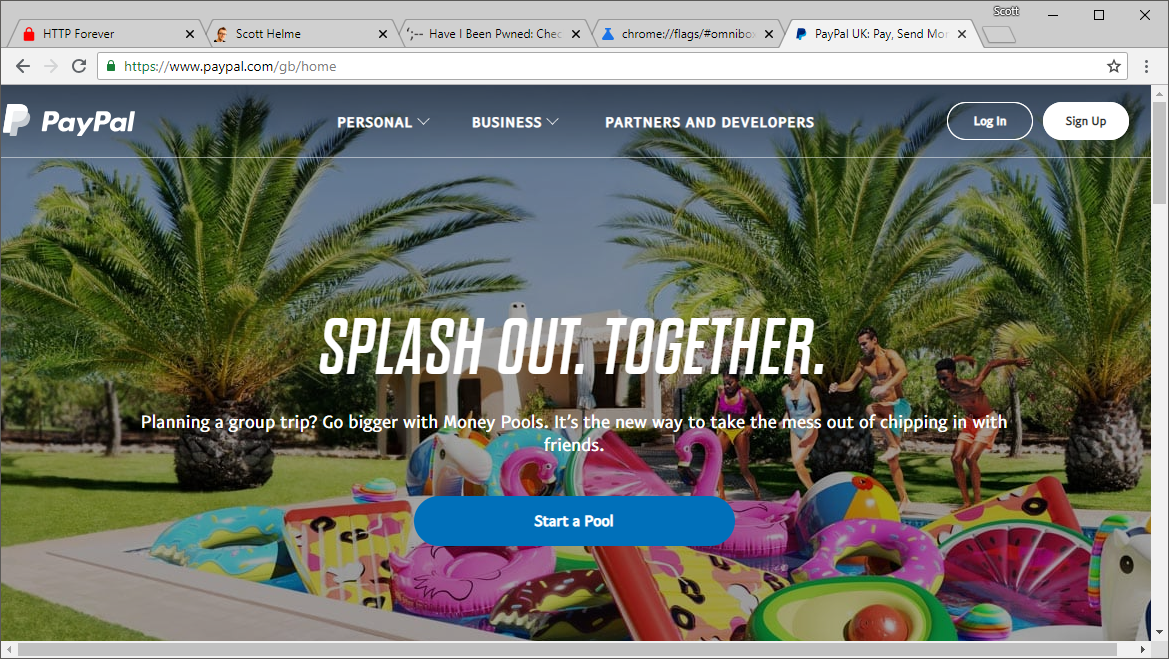The image size is (1169, 659).
Task: Expand the Personal dropdown menu
Action: 382,122
